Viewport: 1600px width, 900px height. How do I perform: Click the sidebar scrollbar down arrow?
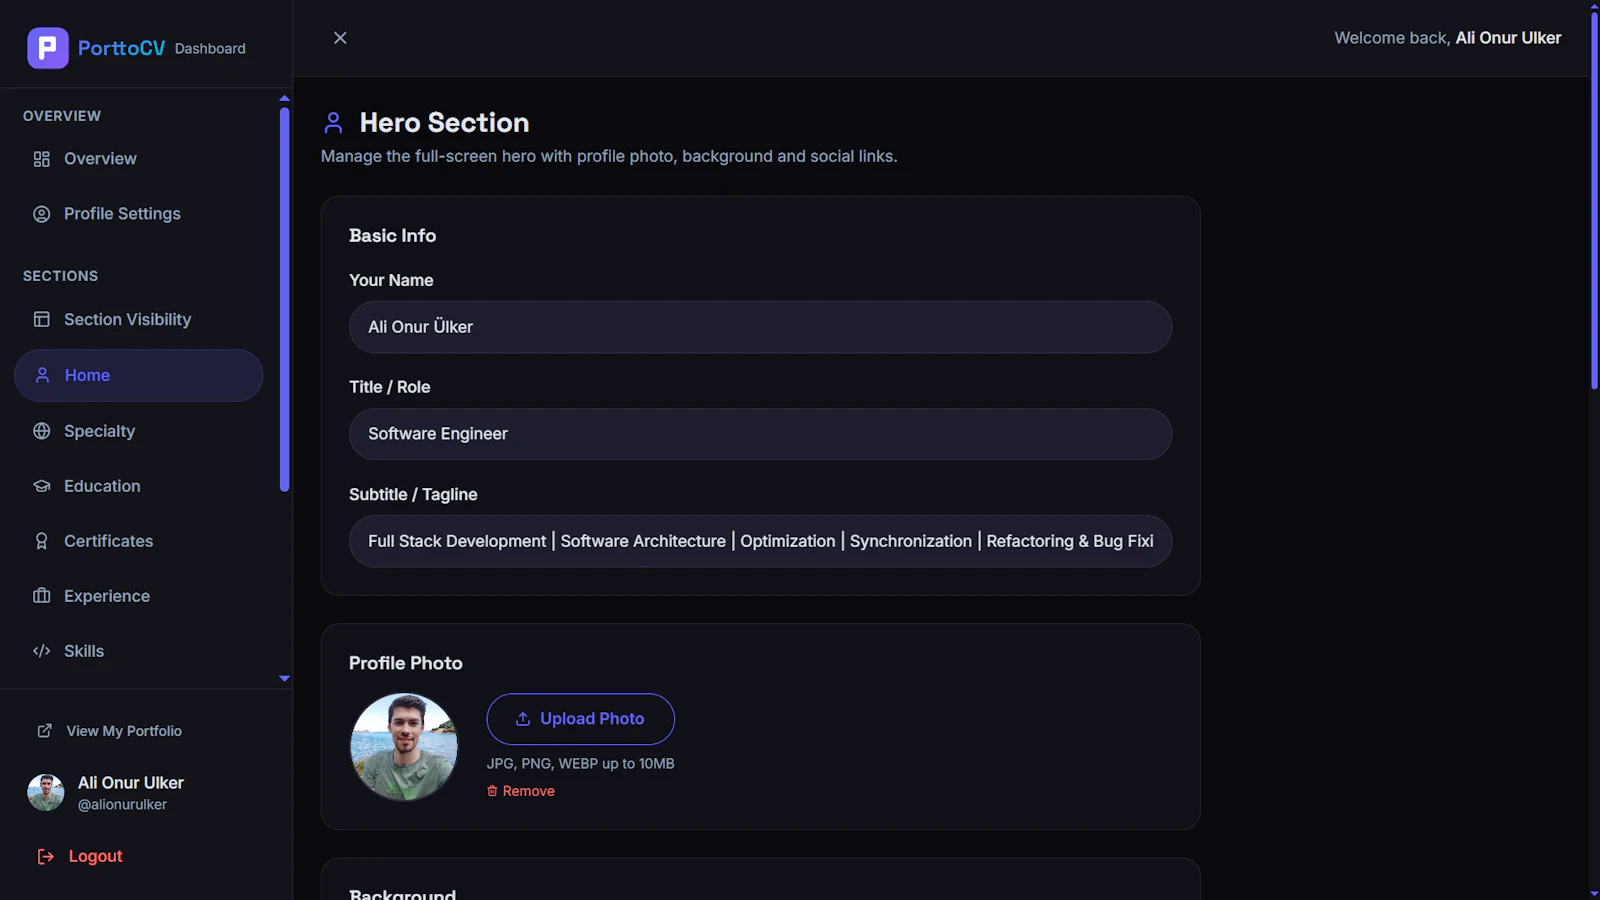pyautogui.click(x=285, y=678)
